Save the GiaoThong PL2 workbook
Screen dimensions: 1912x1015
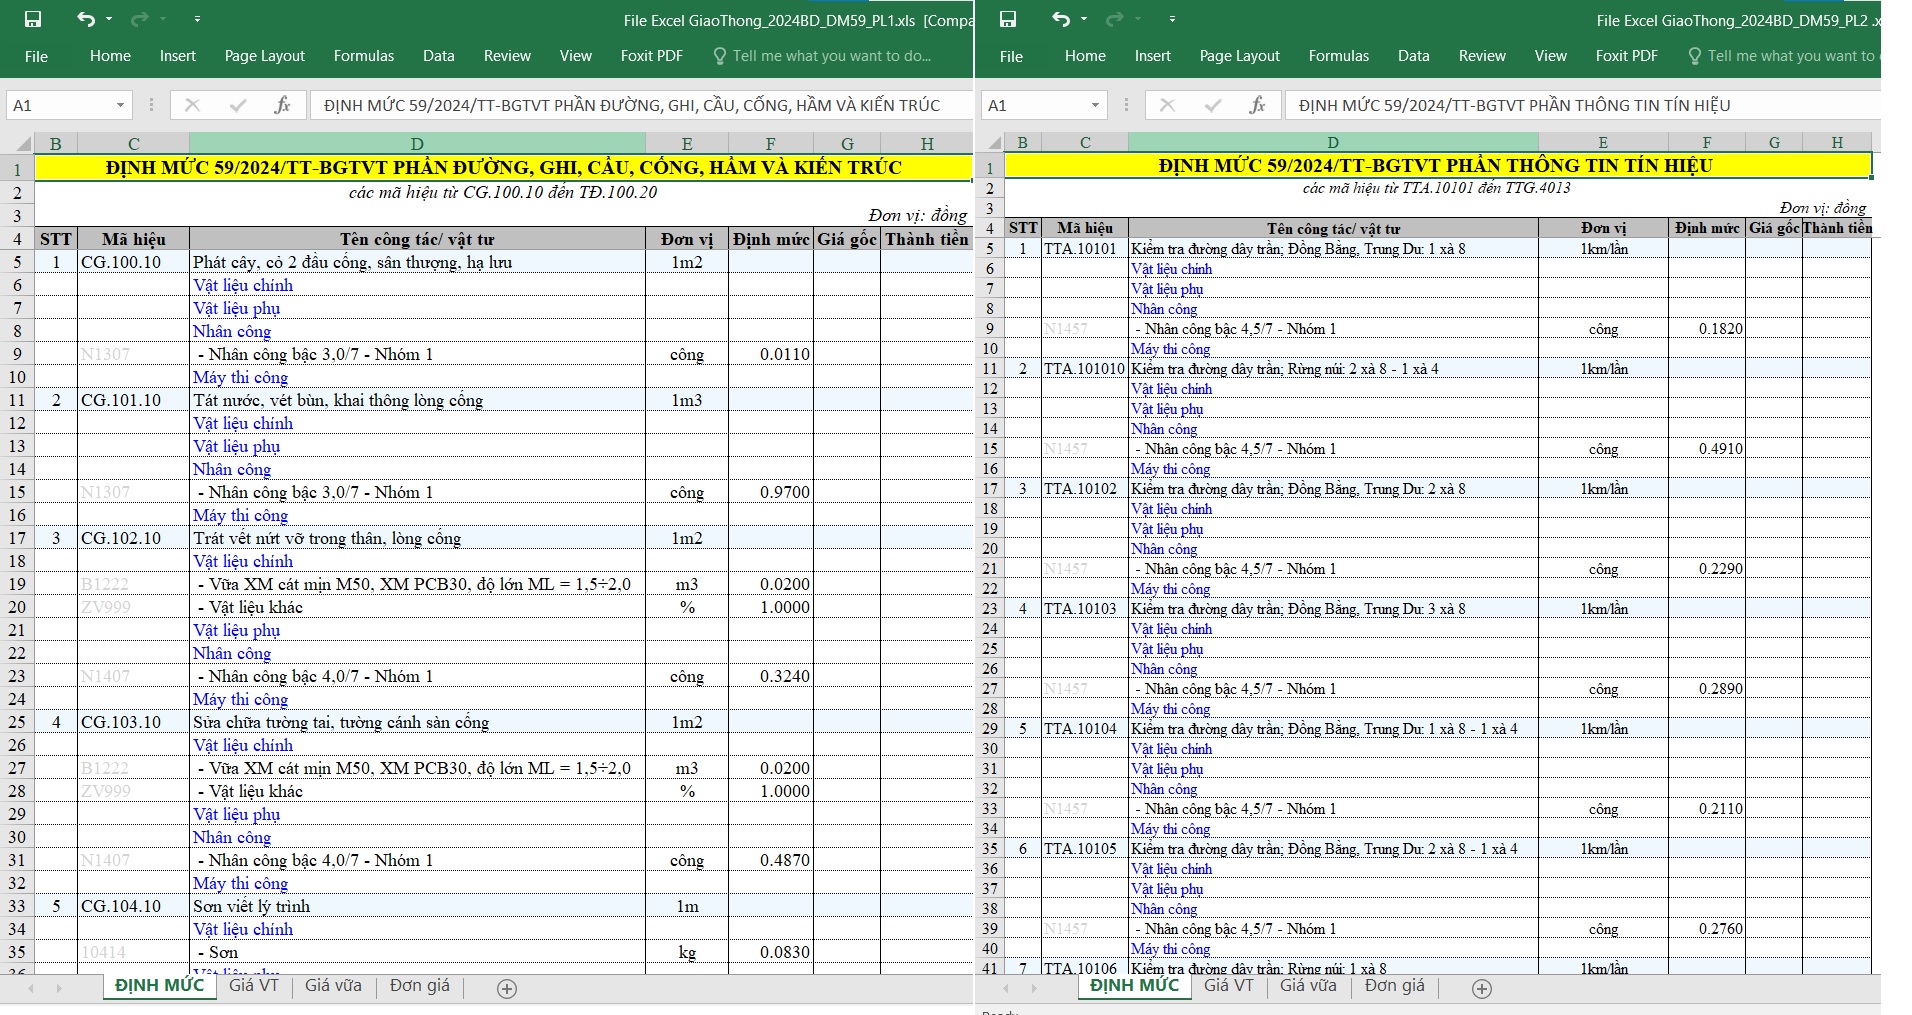coord(1010,18)
